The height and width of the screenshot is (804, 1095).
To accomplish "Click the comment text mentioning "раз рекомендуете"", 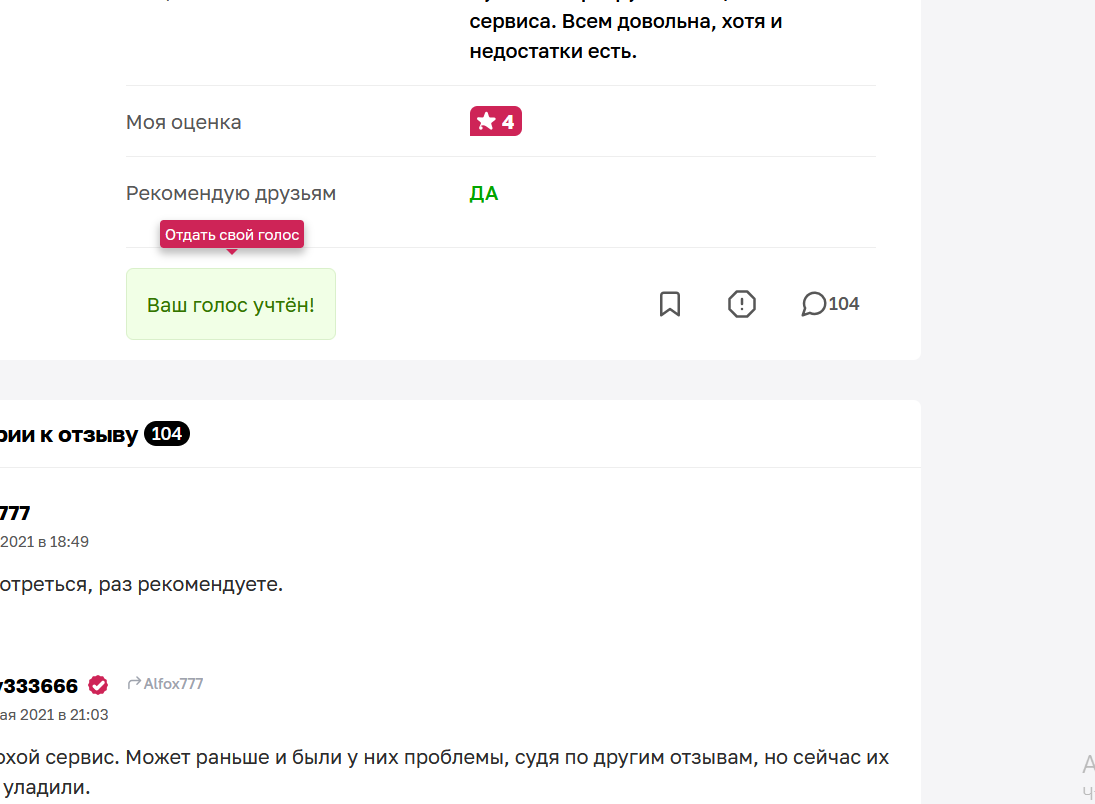I will point(141,584).
